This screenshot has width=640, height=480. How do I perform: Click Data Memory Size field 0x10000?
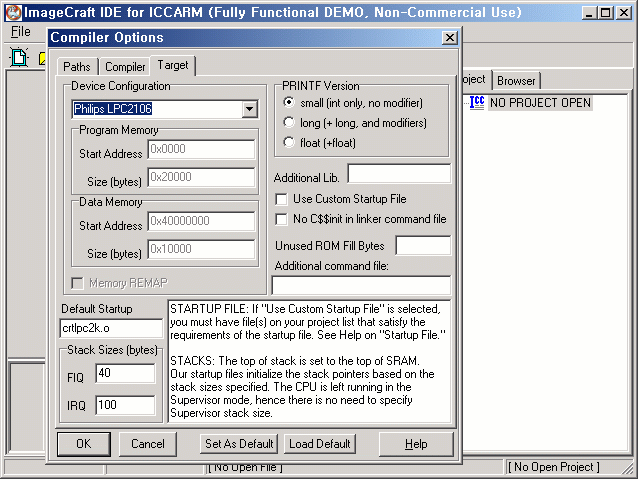(x=201, y=249)
